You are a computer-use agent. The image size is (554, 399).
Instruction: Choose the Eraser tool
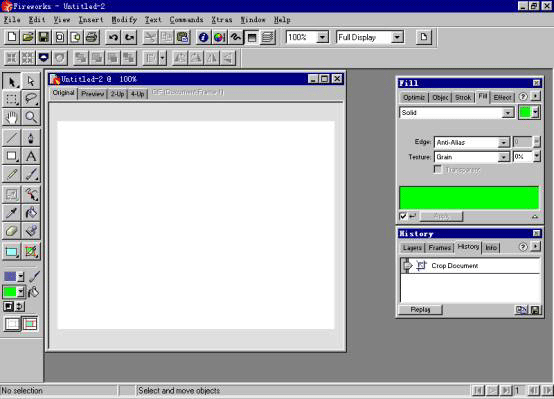pyautogui.click(x=12, y=231)
